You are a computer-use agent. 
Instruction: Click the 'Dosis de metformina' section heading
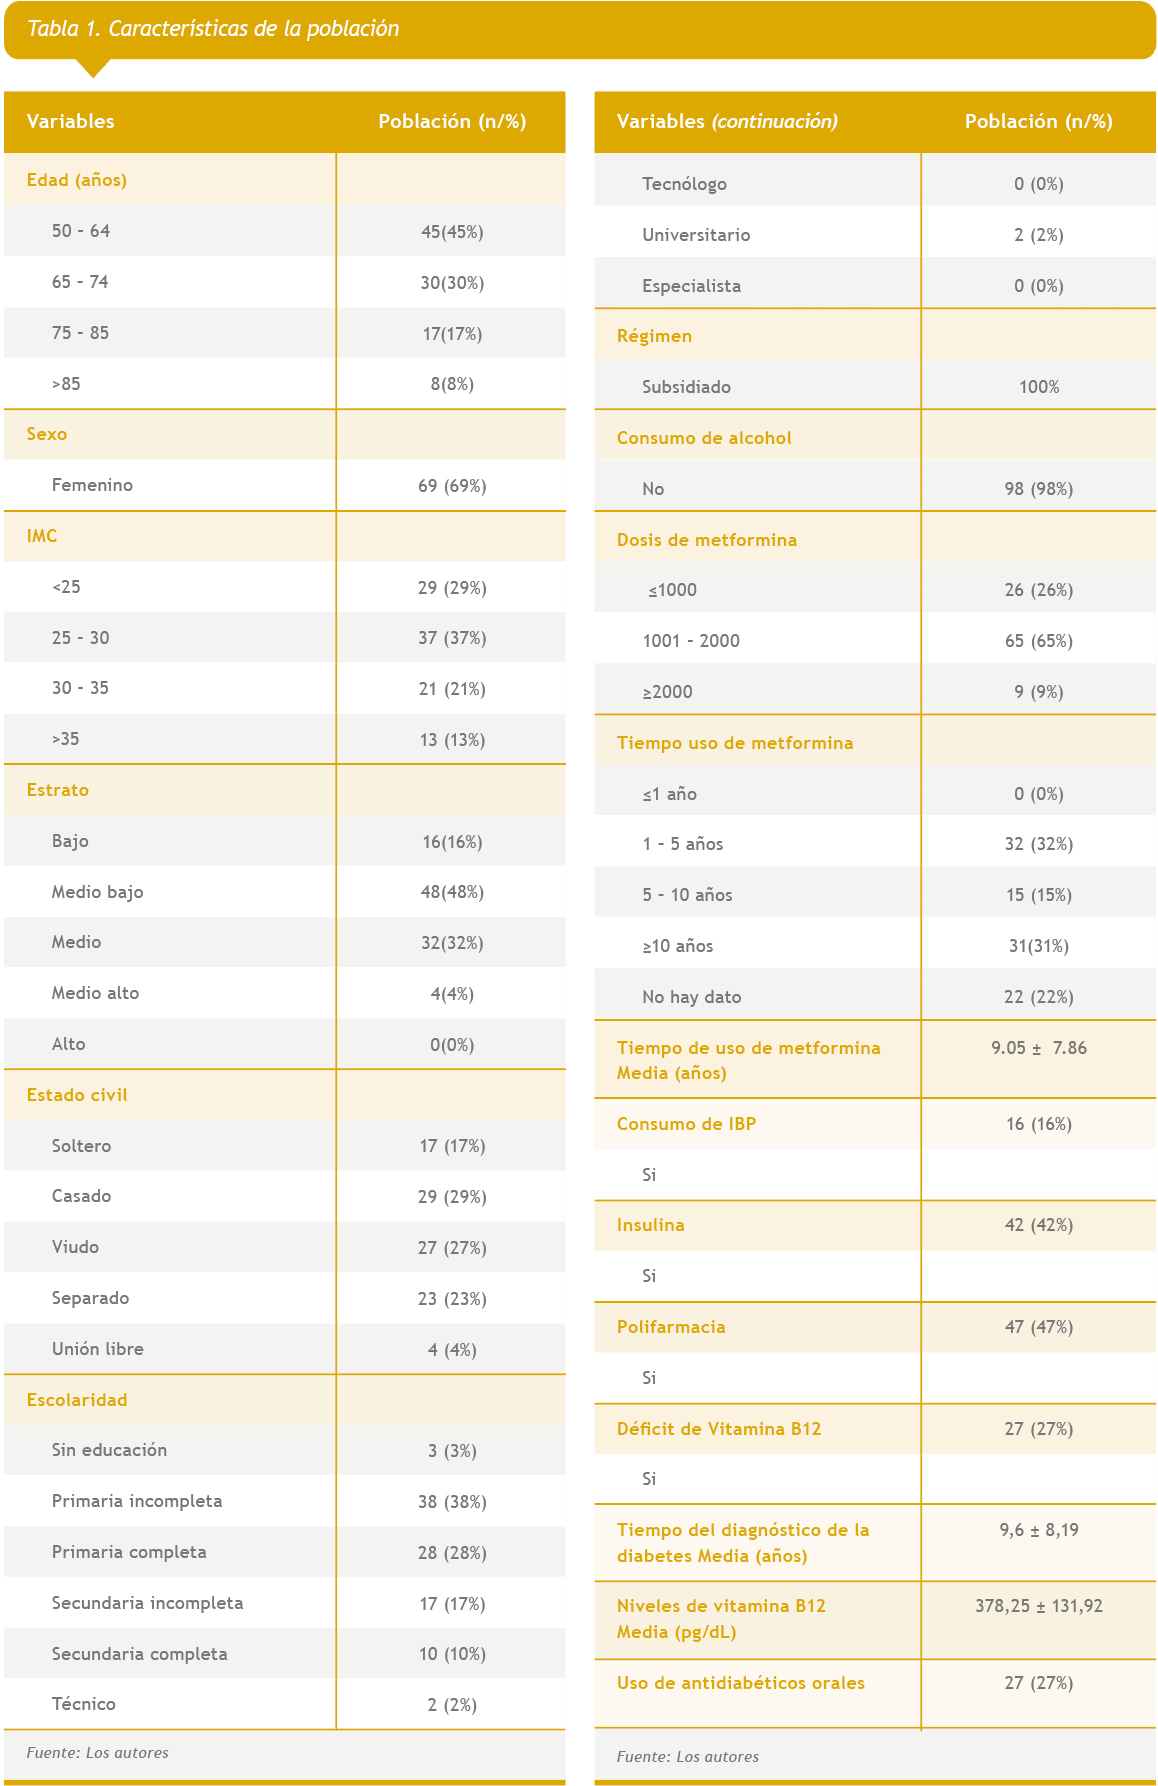(x=707, y=541)
